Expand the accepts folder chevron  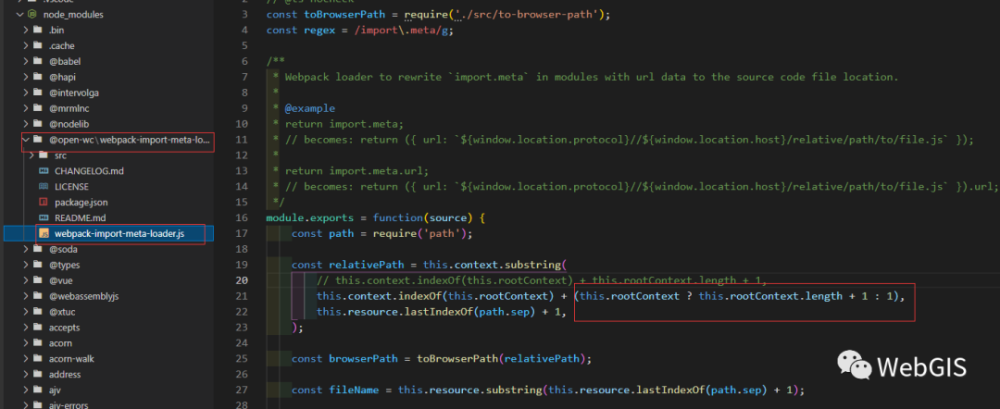[x=26, y=327]
